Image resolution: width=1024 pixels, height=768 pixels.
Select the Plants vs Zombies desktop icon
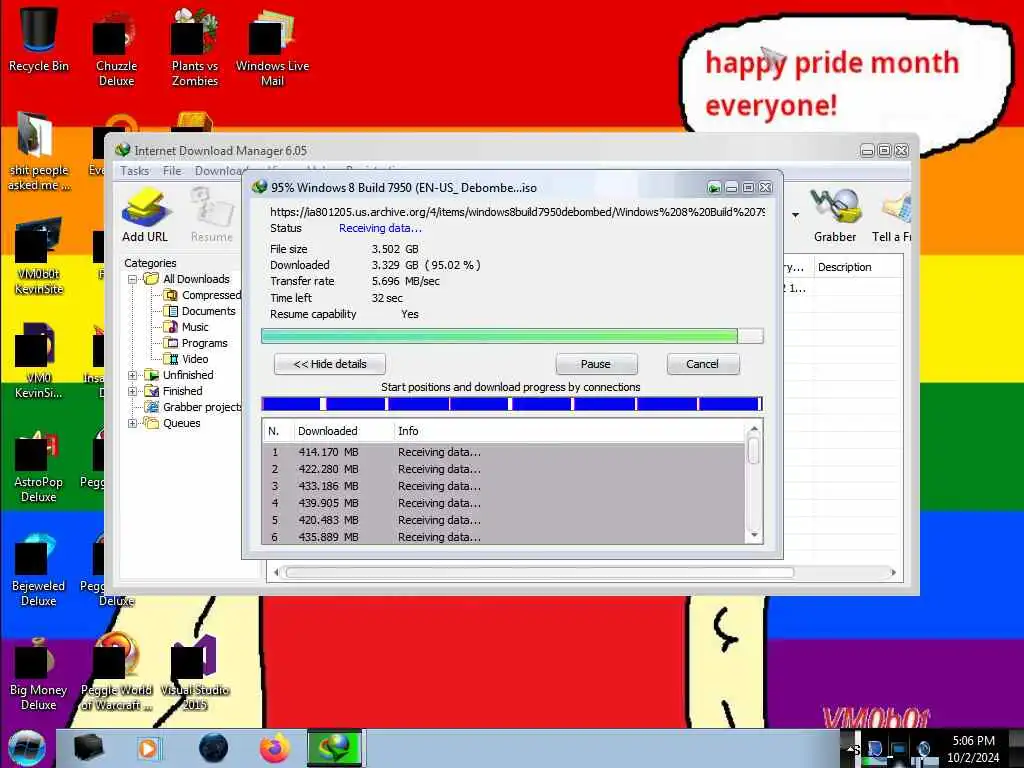(x=195, y=48)
